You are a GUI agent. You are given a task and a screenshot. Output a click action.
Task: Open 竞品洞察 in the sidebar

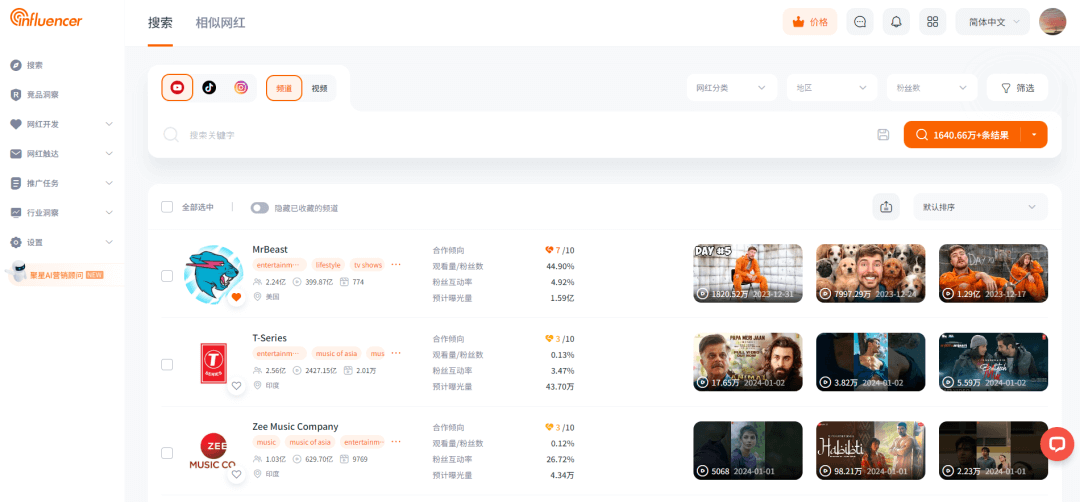point(42,95)
